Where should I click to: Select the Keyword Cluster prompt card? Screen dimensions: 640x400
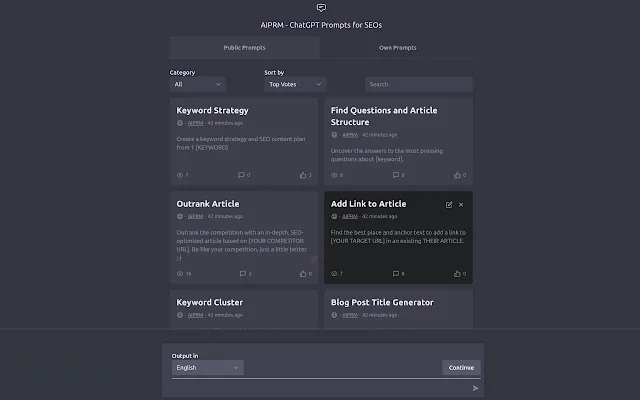tap(210, 302)
